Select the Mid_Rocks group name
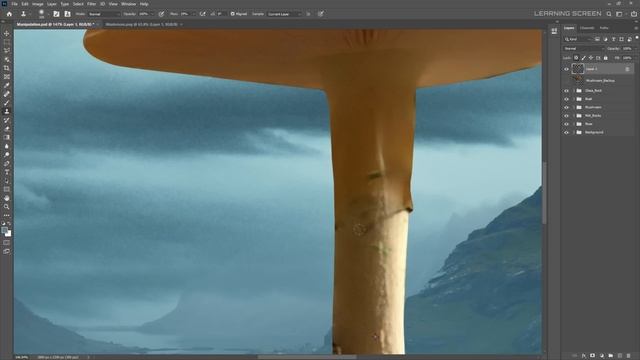Image resolution: width=640 pixels, height=360 pixels. click(593, 116)
